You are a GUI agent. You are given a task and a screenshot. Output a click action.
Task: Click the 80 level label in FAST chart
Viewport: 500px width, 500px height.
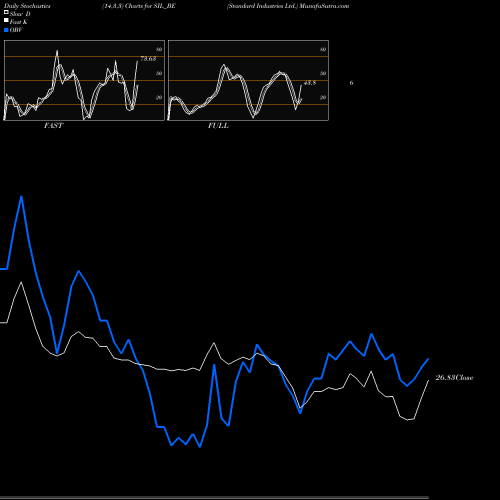point(159,49)
